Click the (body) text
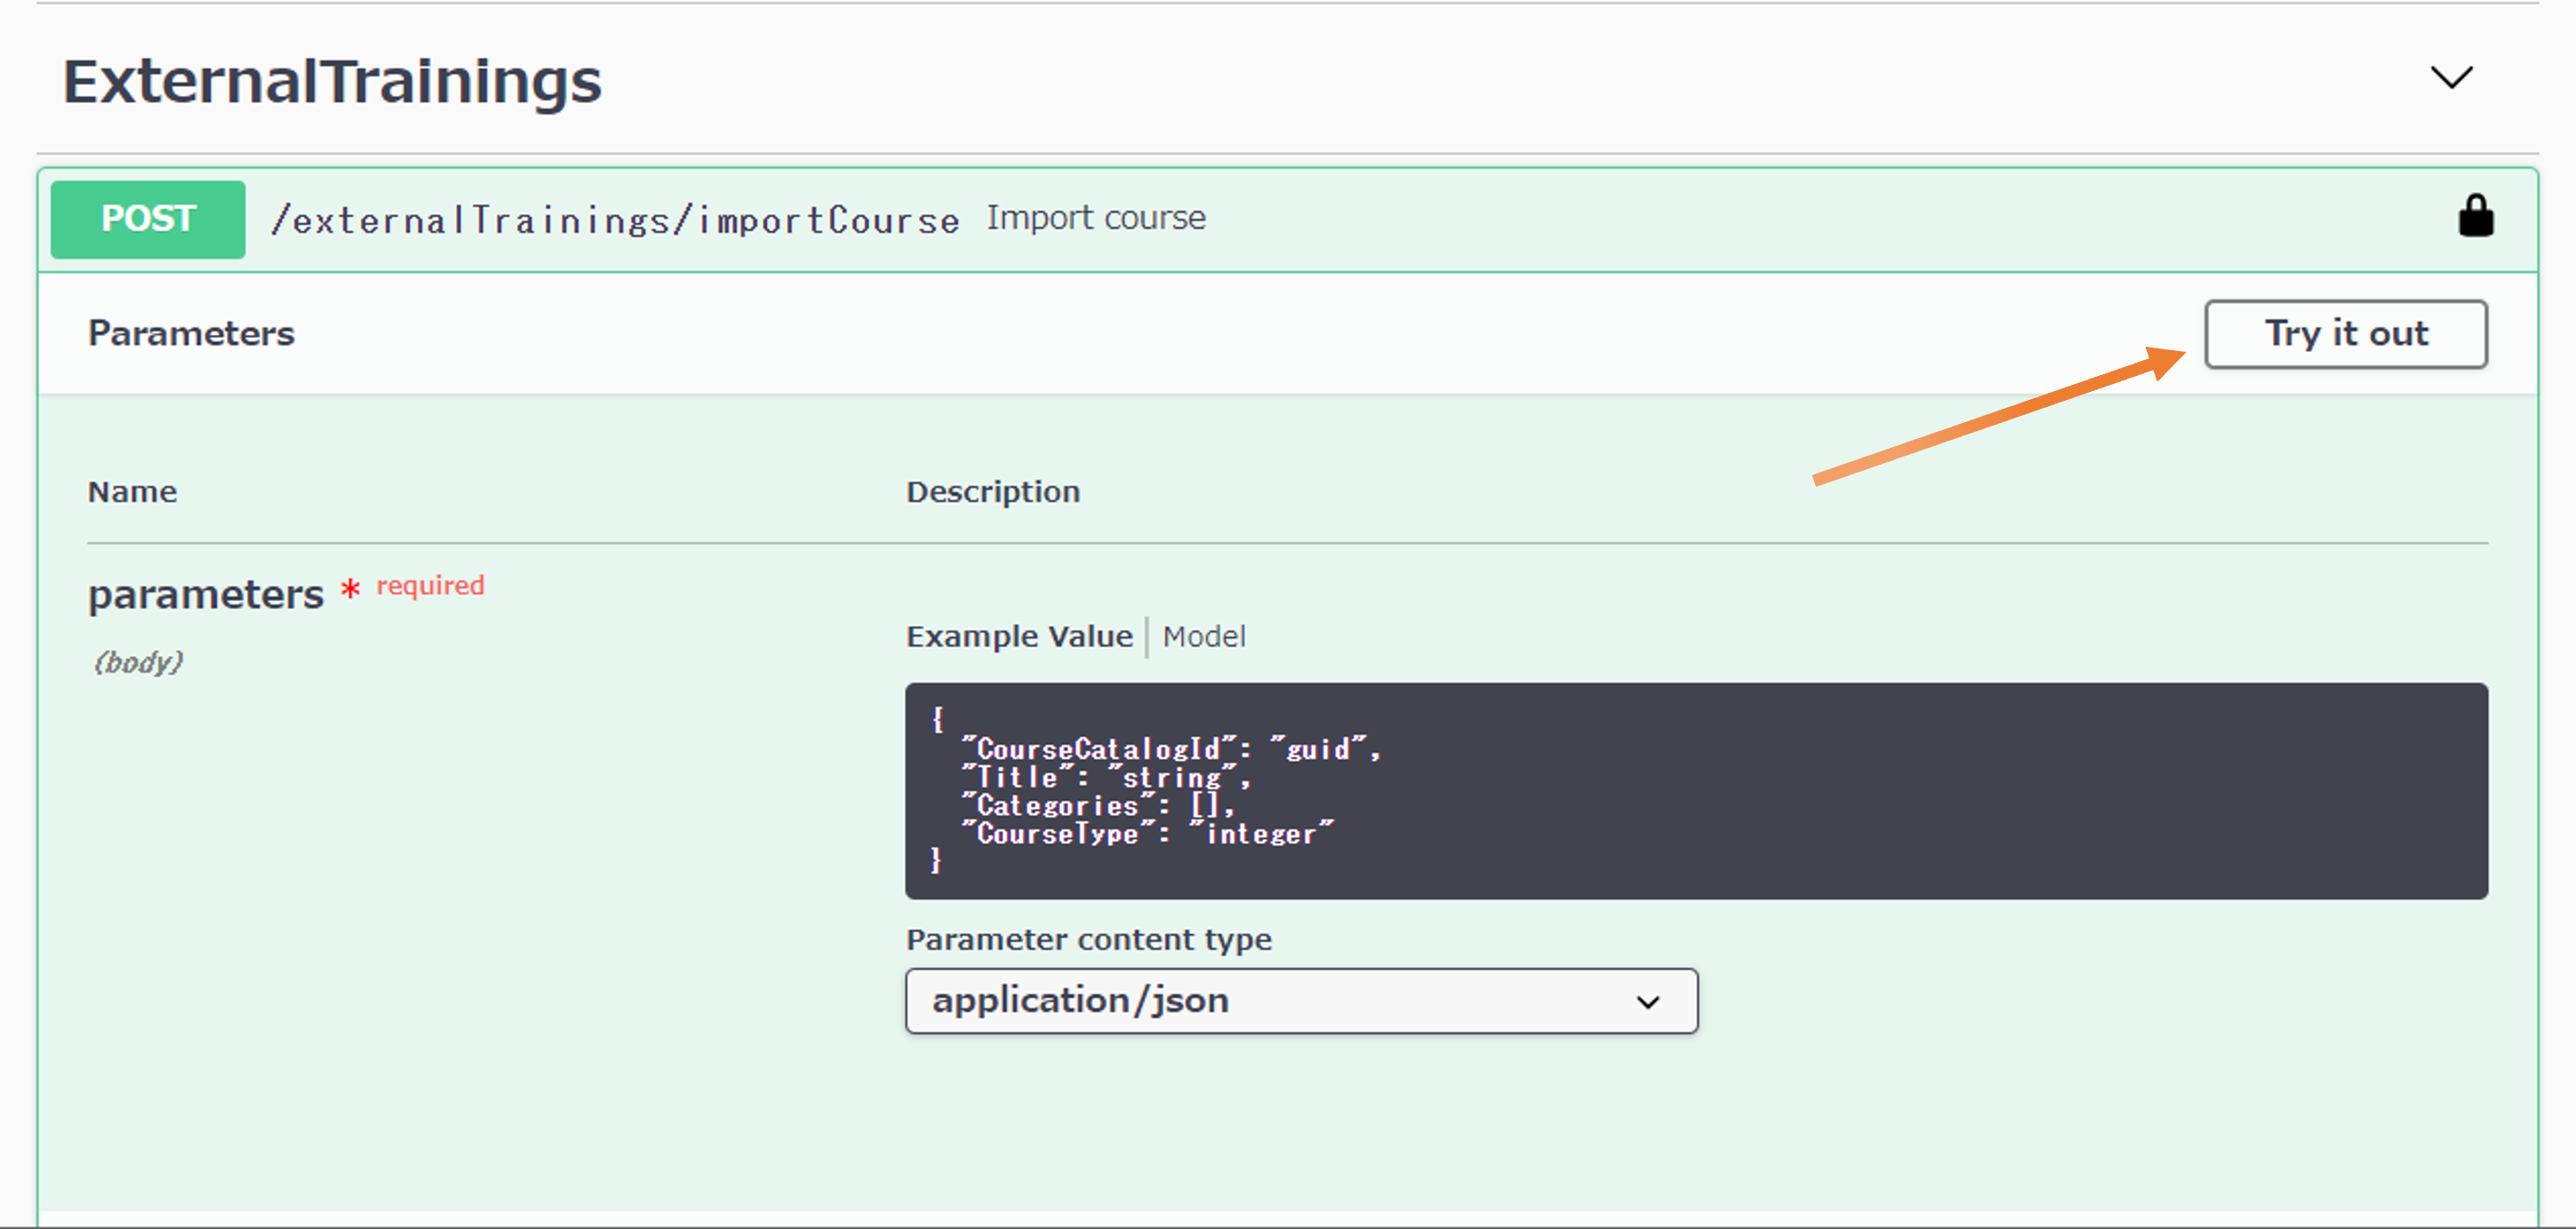The width and height of the screenshot is (2576, 1229). click(x=138, y=662)
